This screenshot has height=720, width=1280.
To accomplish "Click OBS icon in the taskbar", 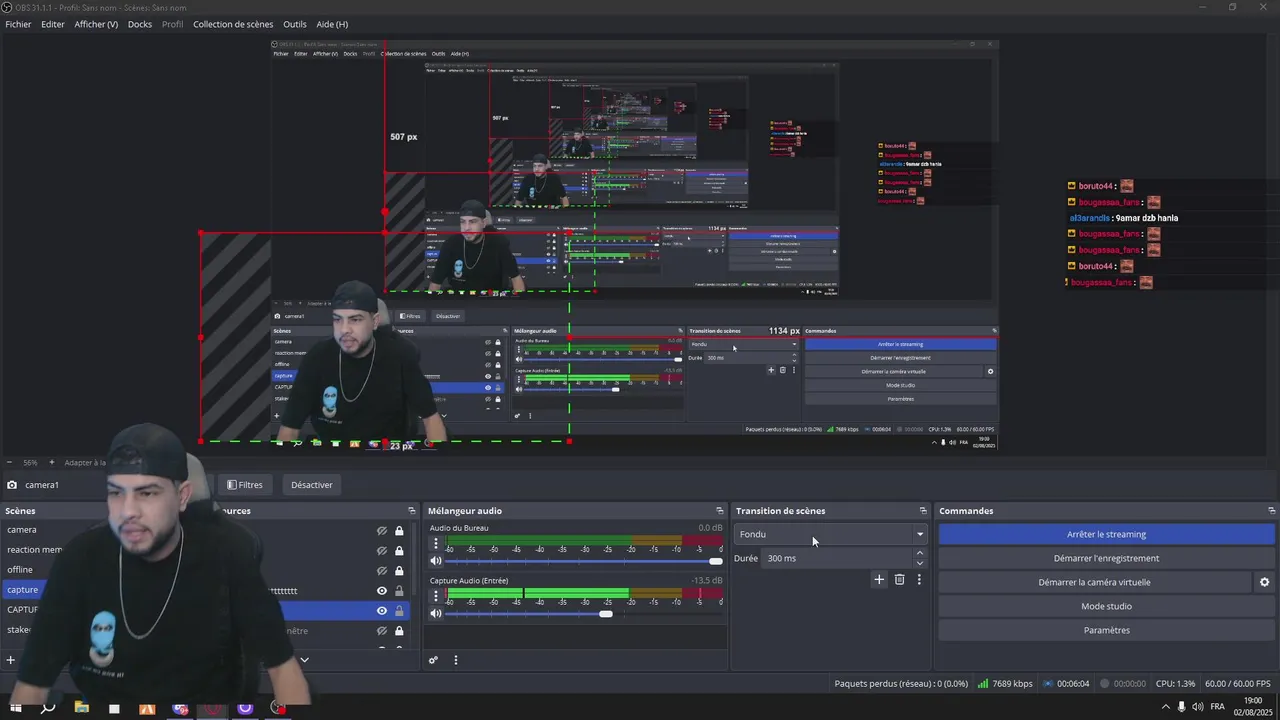I will pyautogui.click(x=278, y=708).
